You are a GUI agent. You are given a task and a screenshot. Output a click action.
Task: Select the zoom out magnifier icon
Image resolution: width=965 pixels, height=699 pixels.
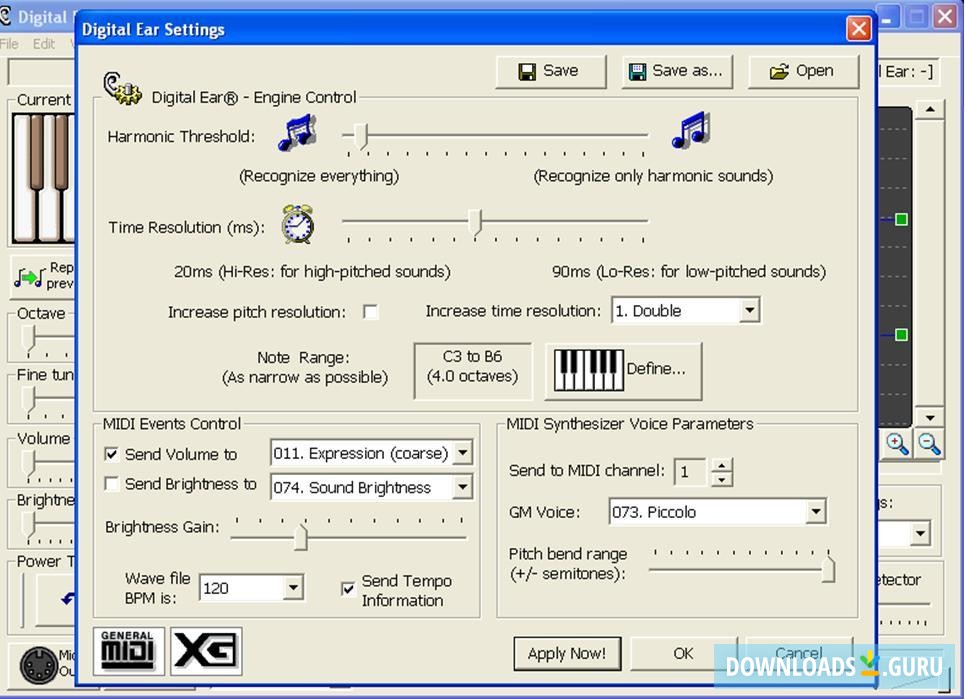[929, 444]
